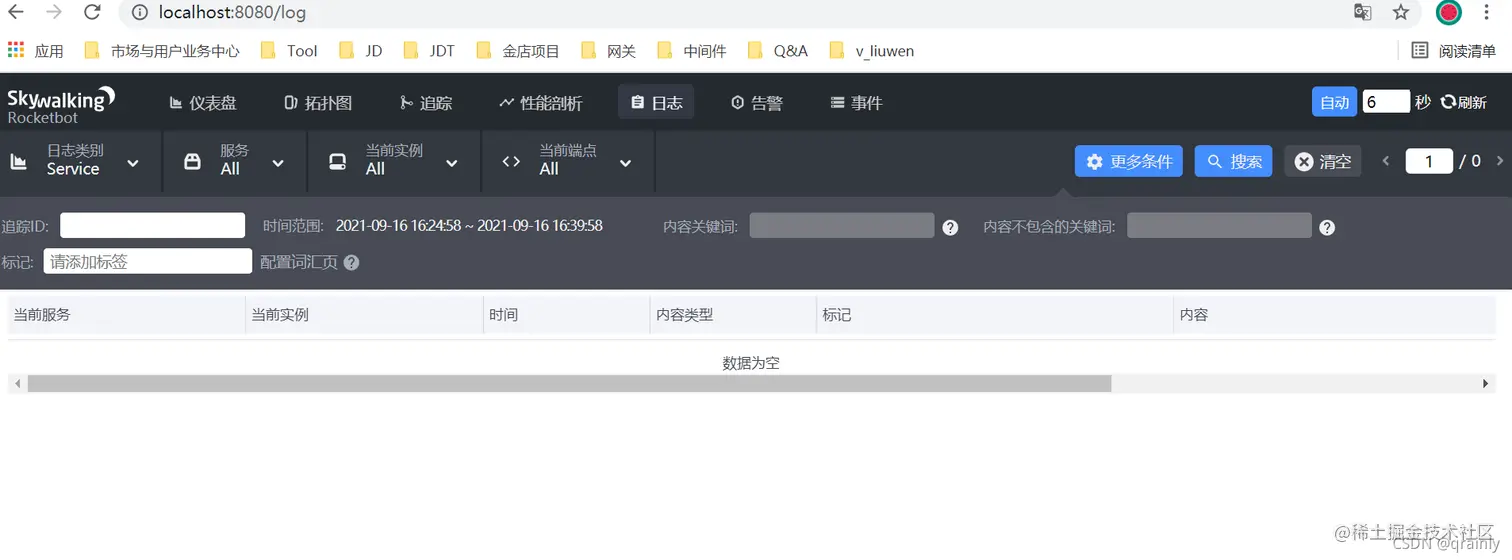Select the 日志 log tab
This screenshot has width=1512, height=560.
656,103
